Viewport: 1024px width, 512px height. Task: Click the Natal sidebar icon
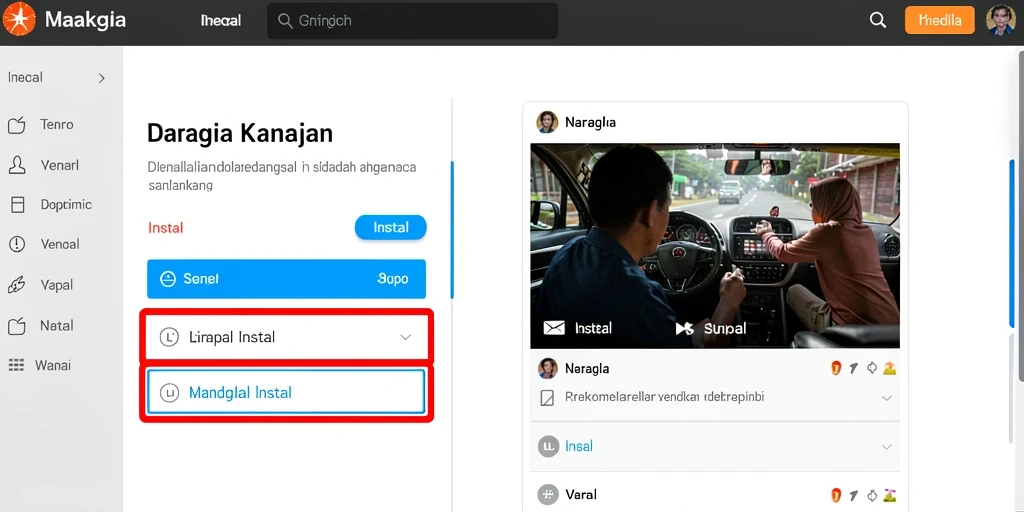[16, 325]
